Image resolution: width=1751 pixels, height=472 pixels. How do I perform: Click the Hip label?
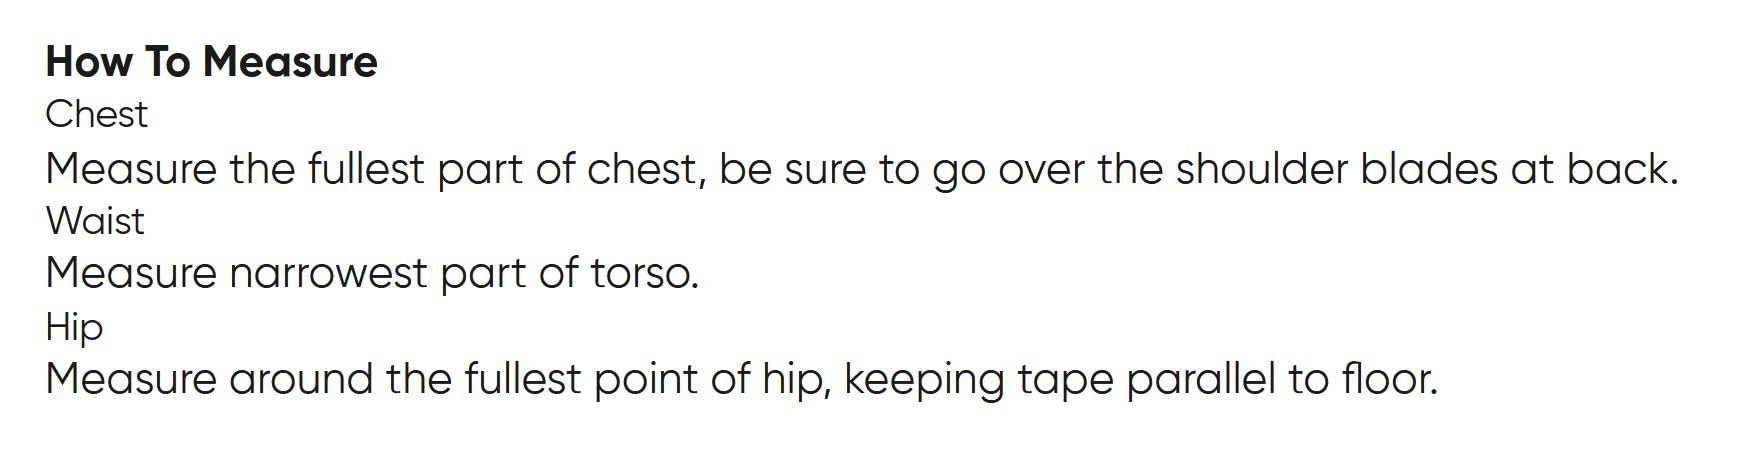pos(74,327)
